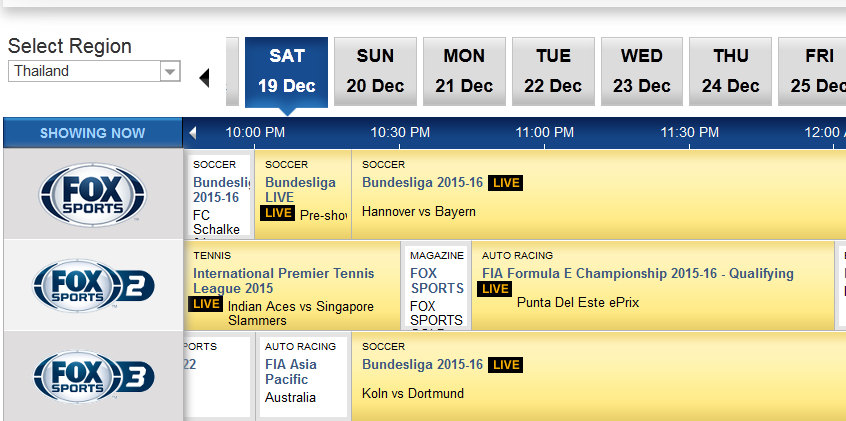Open FIA Formula E Championship Qualifying listing
The image size is (846, 421).
tap(637, 273)
